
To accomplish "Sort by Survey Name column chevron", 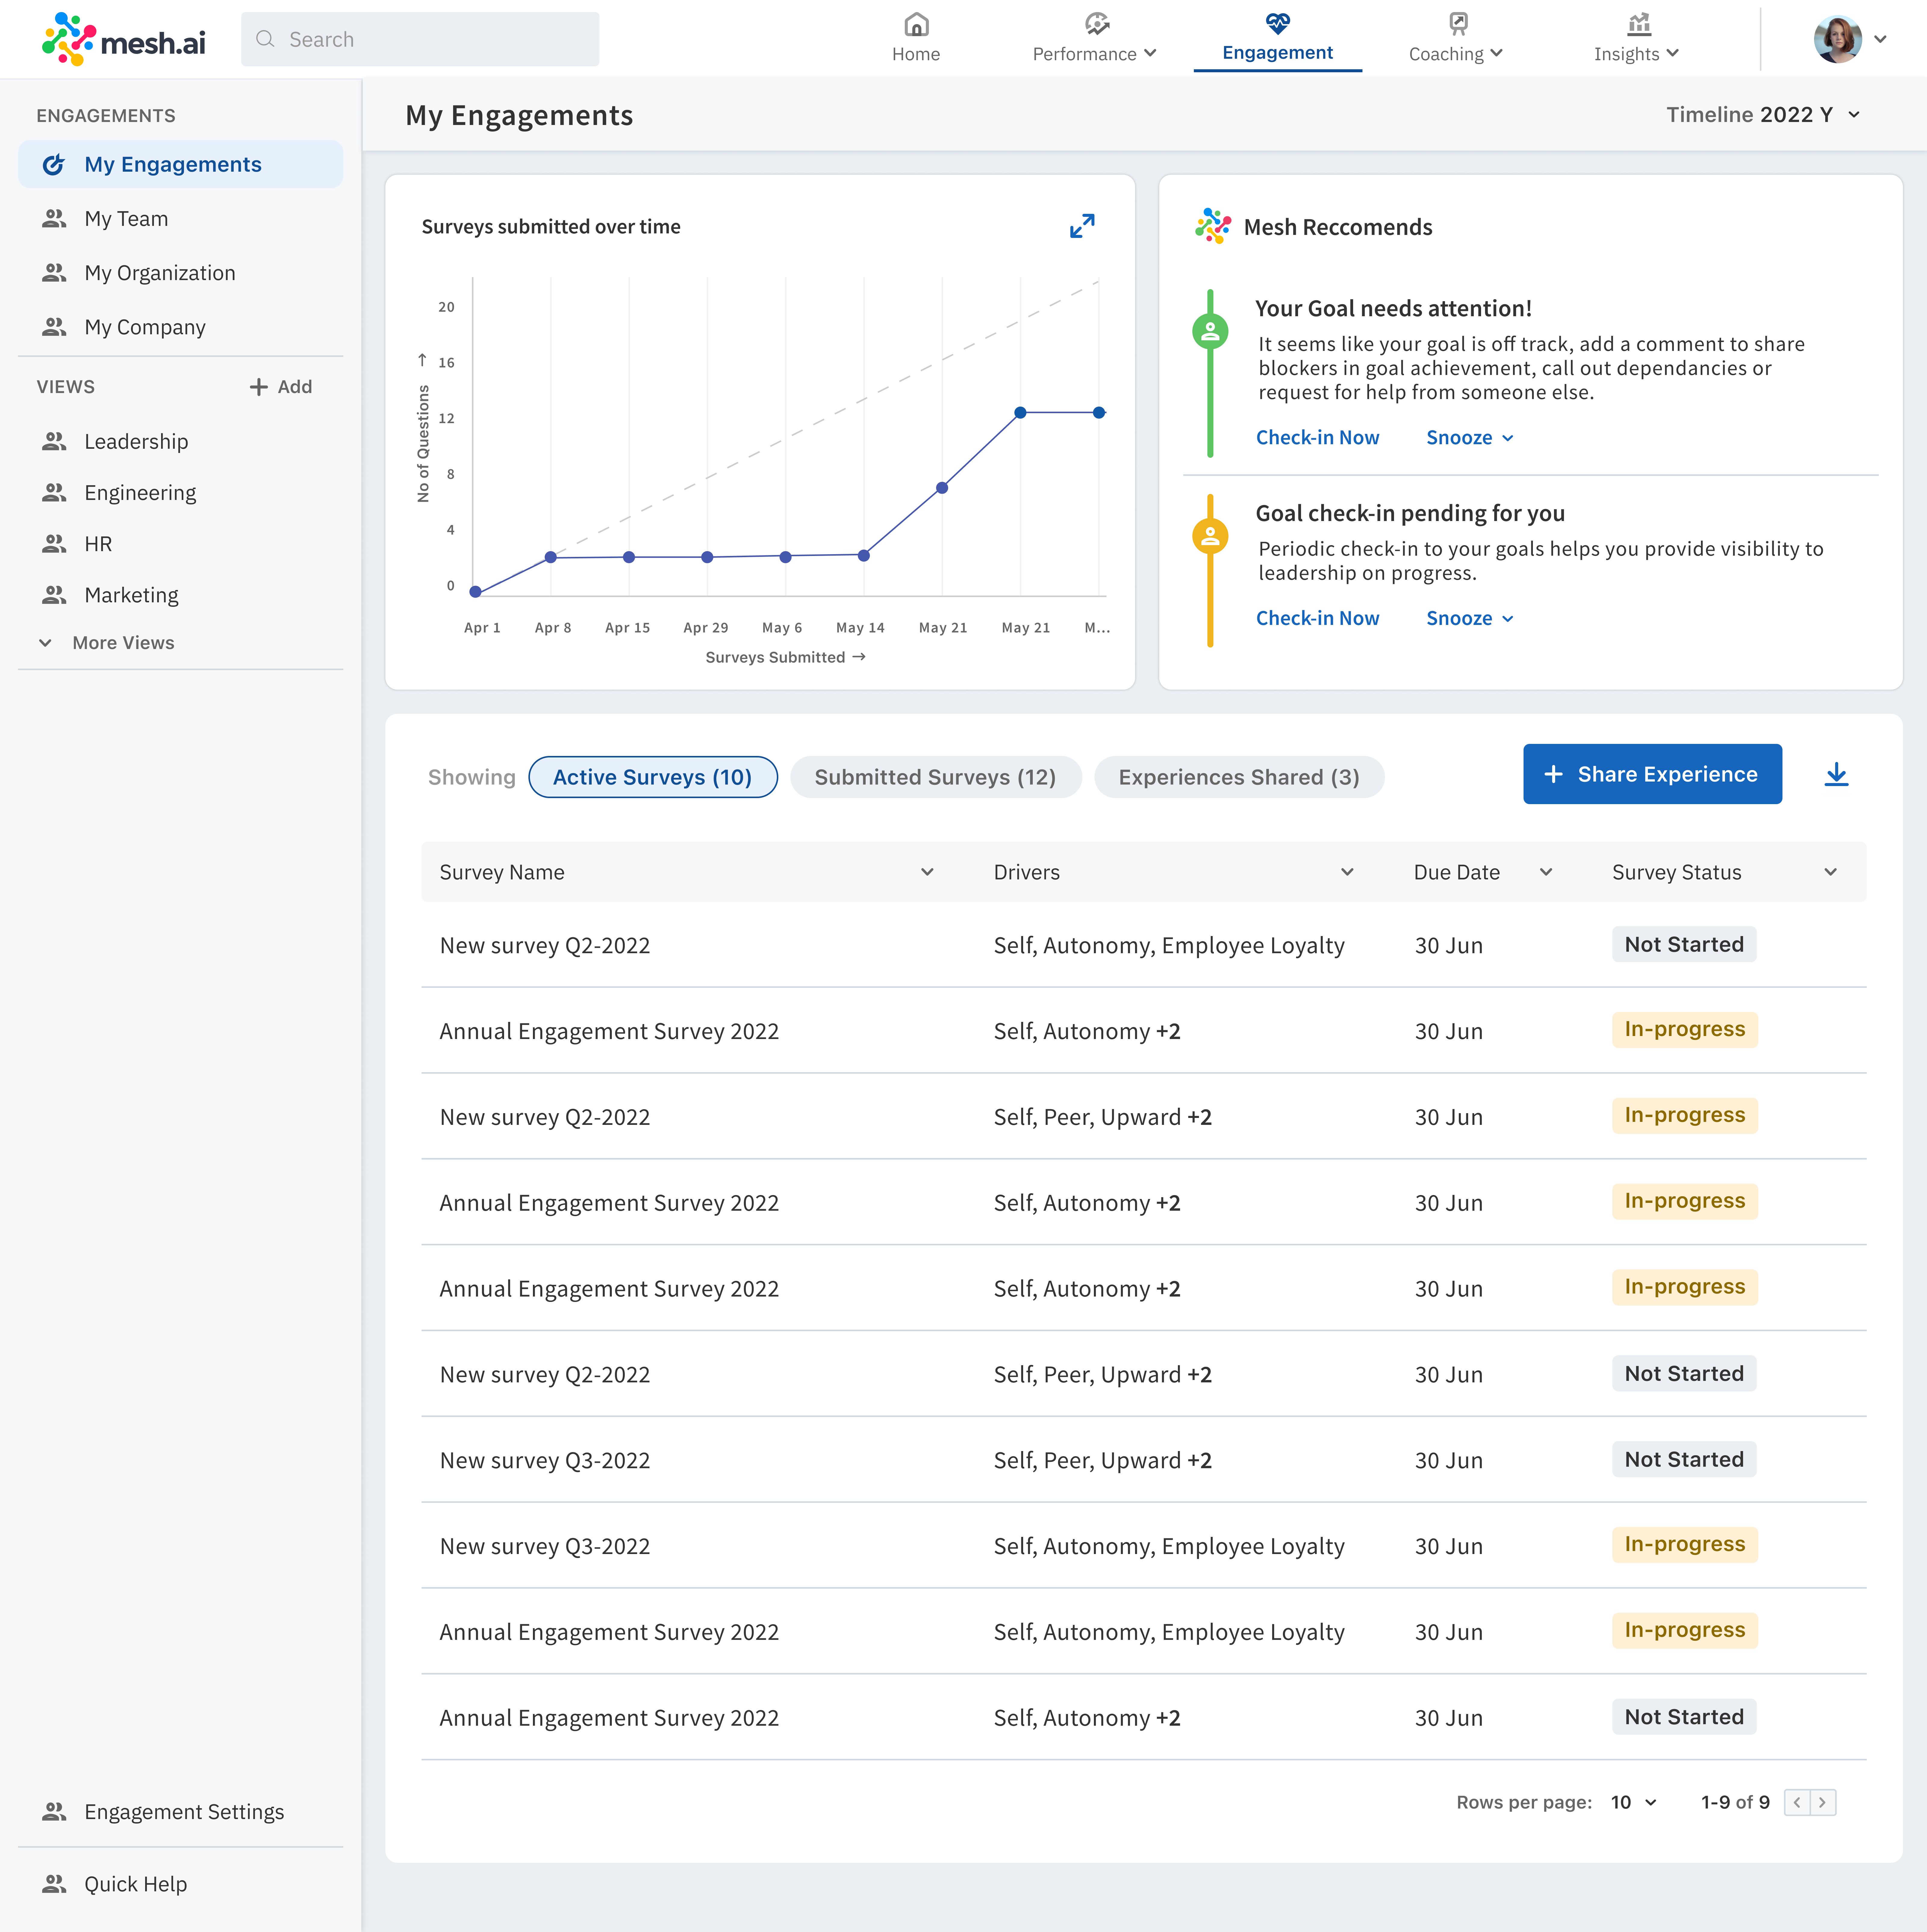I will tap(927, 872).
